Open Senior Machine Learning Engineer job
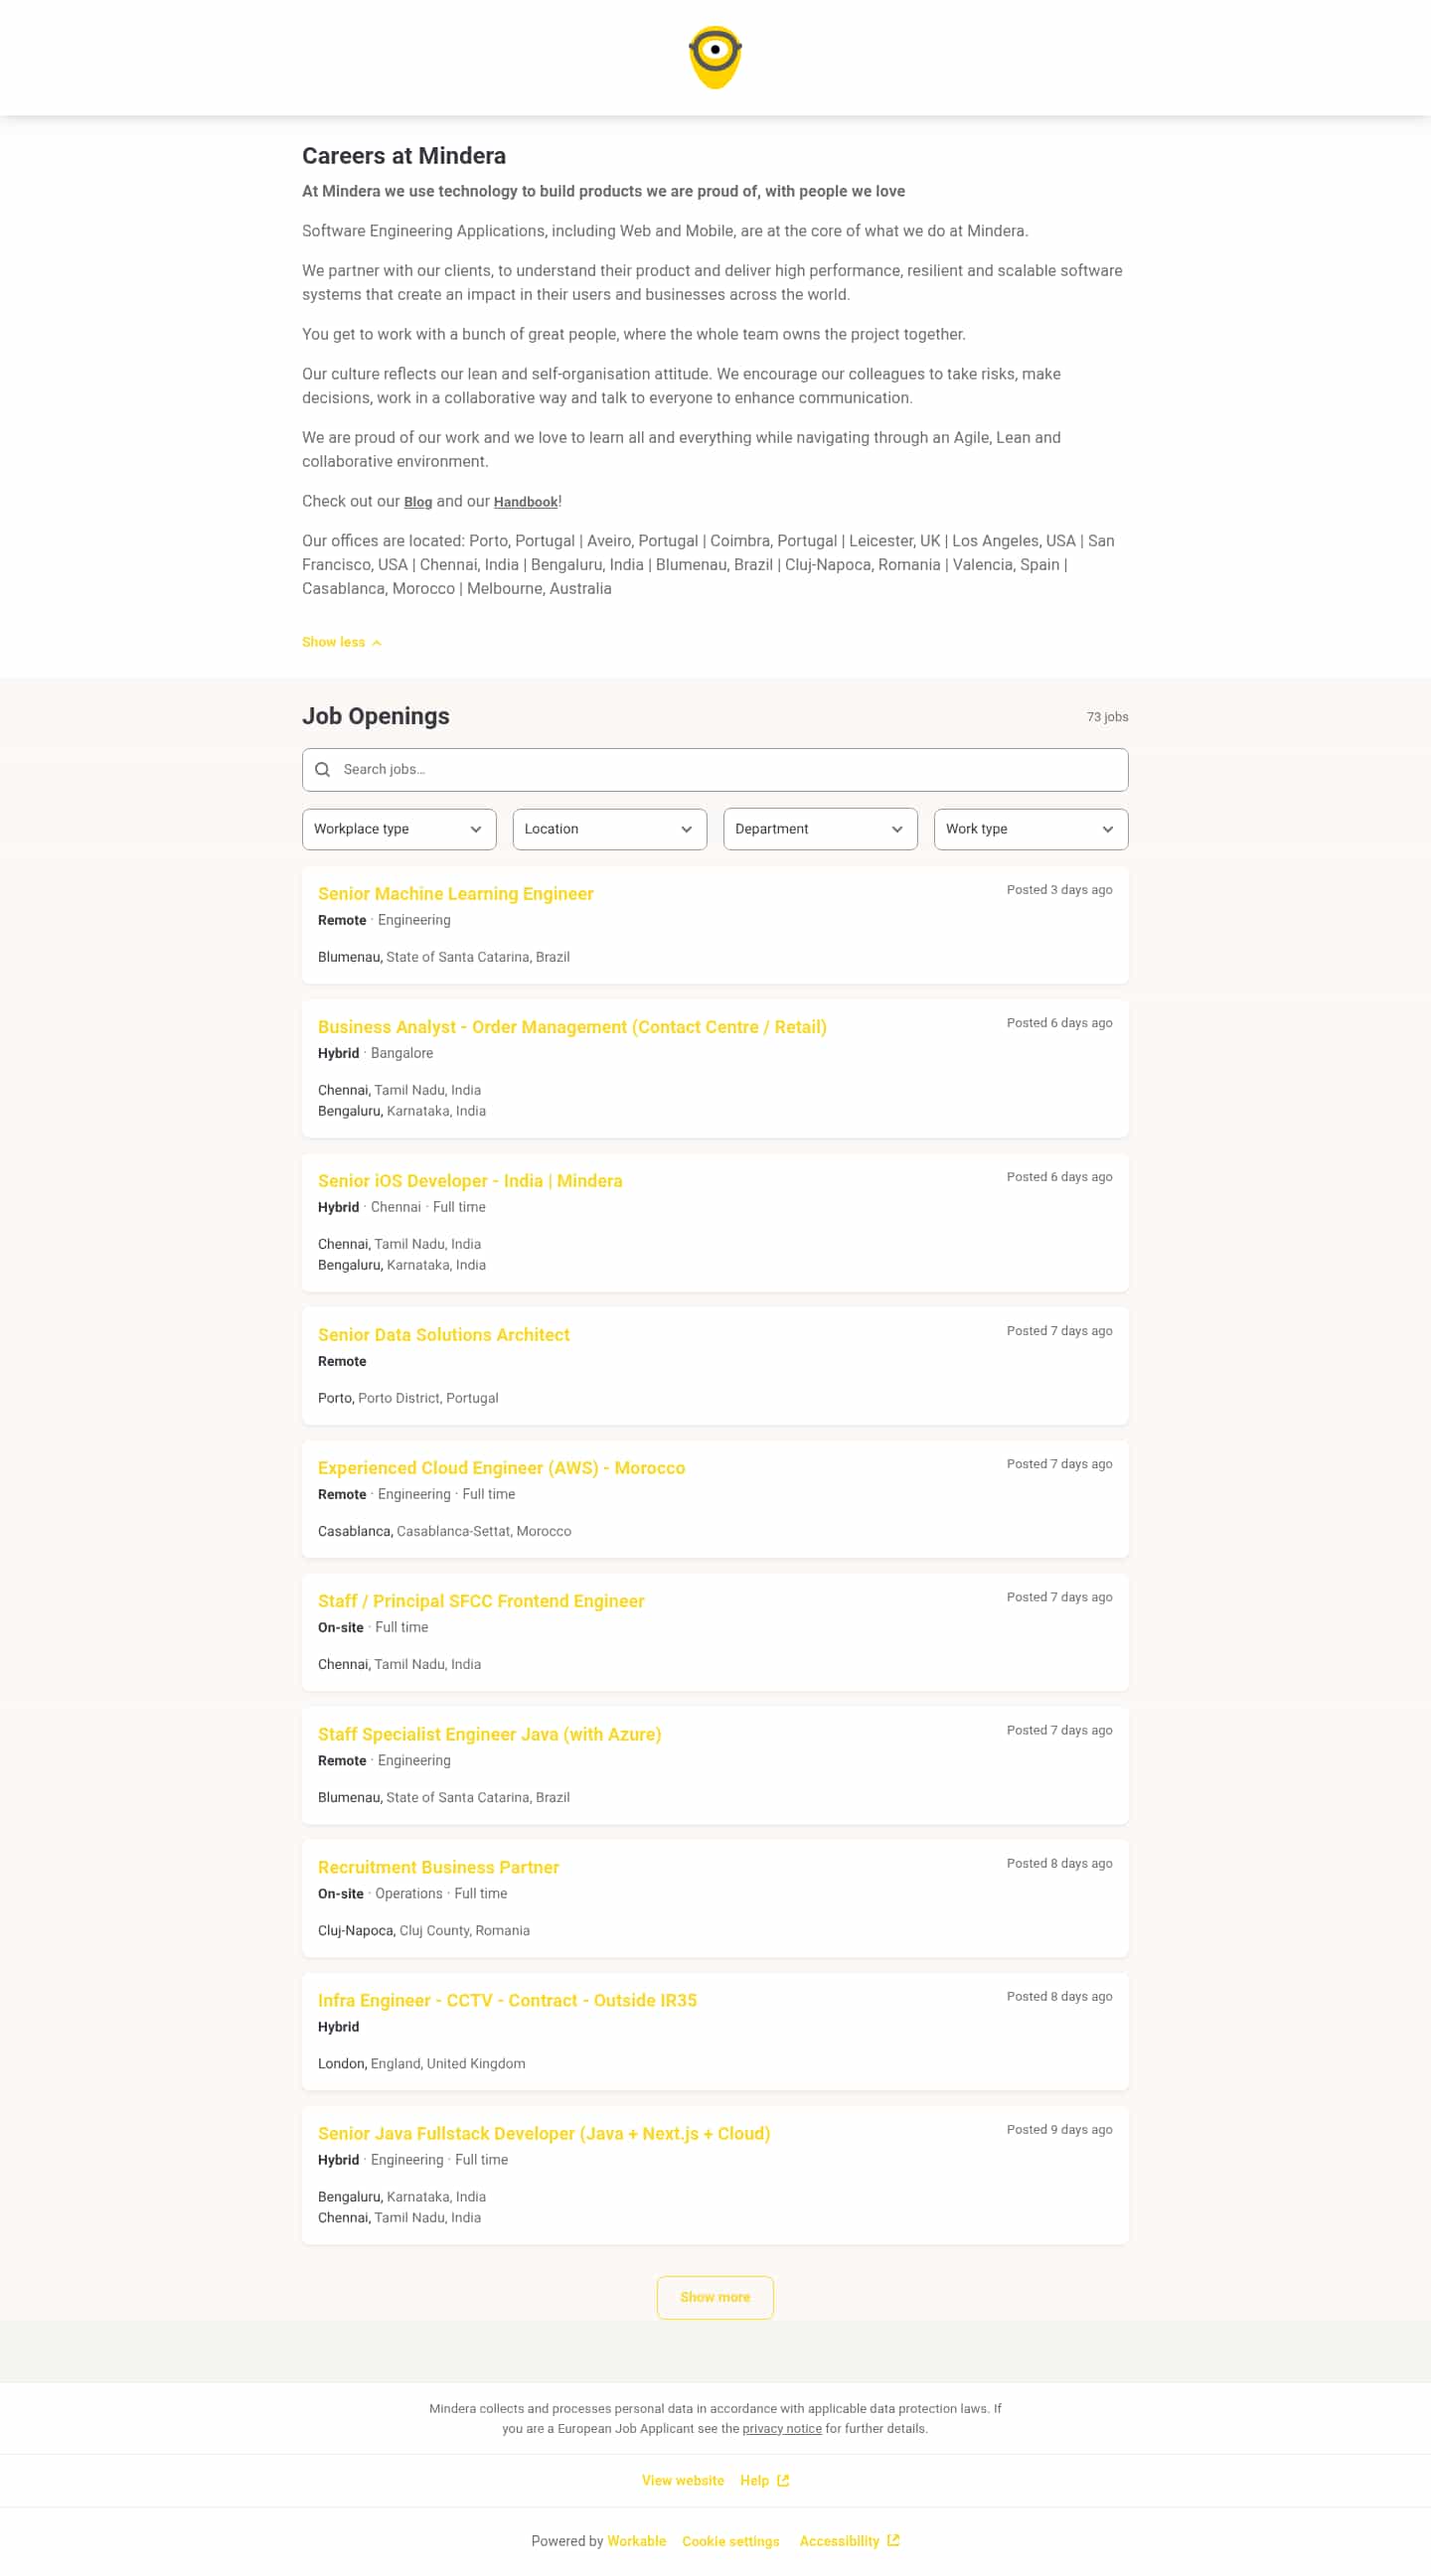This screenshot has width=1431, height=2576. [x=456, y=893]
